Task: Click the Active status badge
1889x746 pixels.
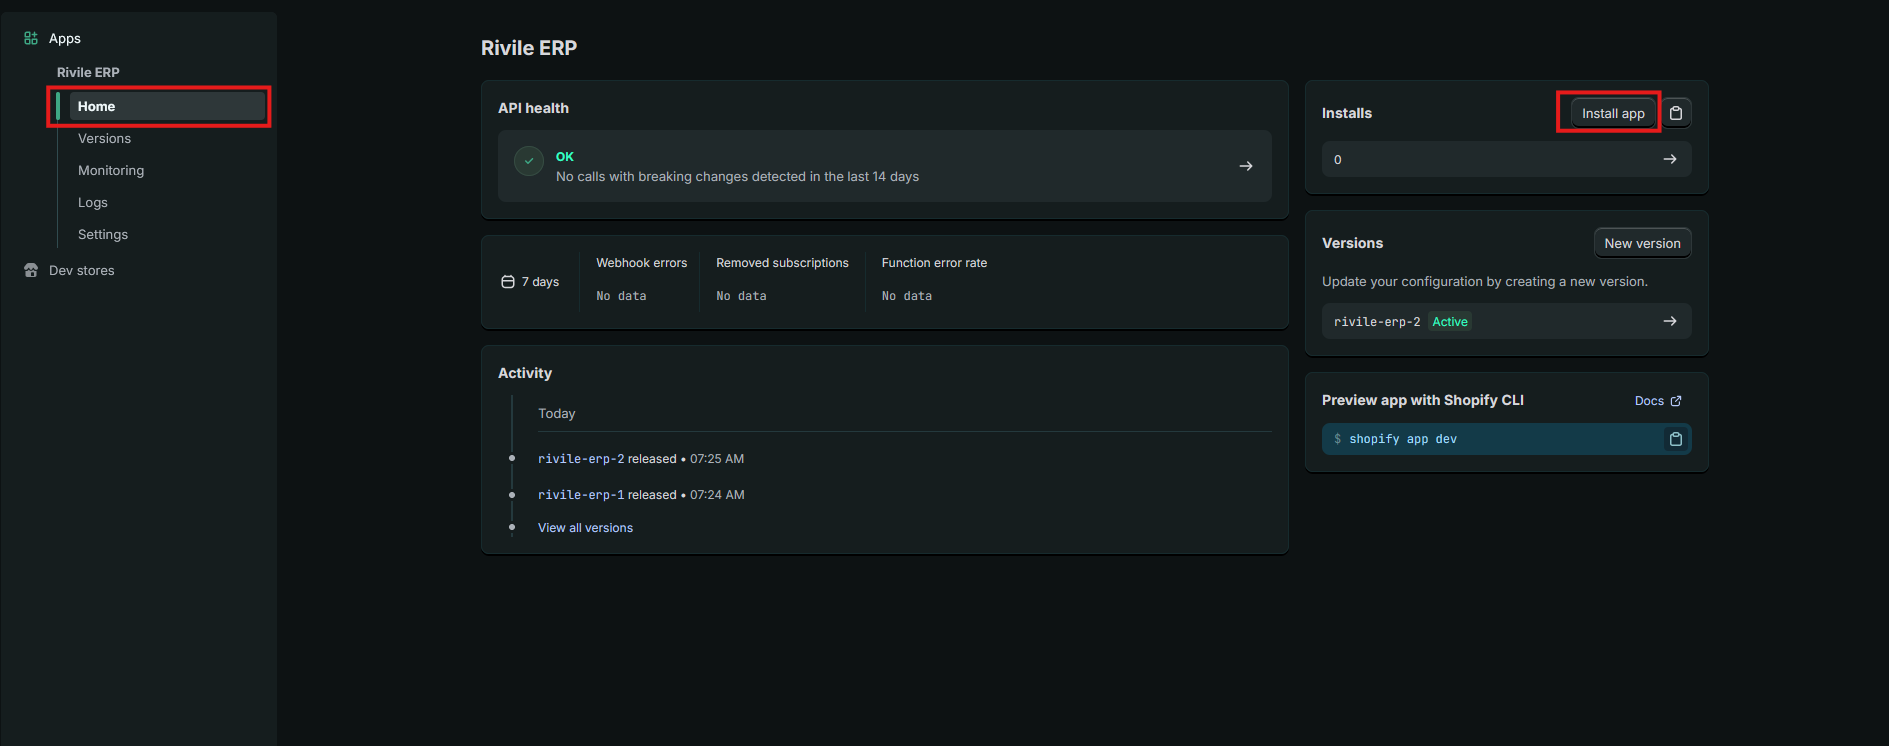Action: [x=1450, y=321]
